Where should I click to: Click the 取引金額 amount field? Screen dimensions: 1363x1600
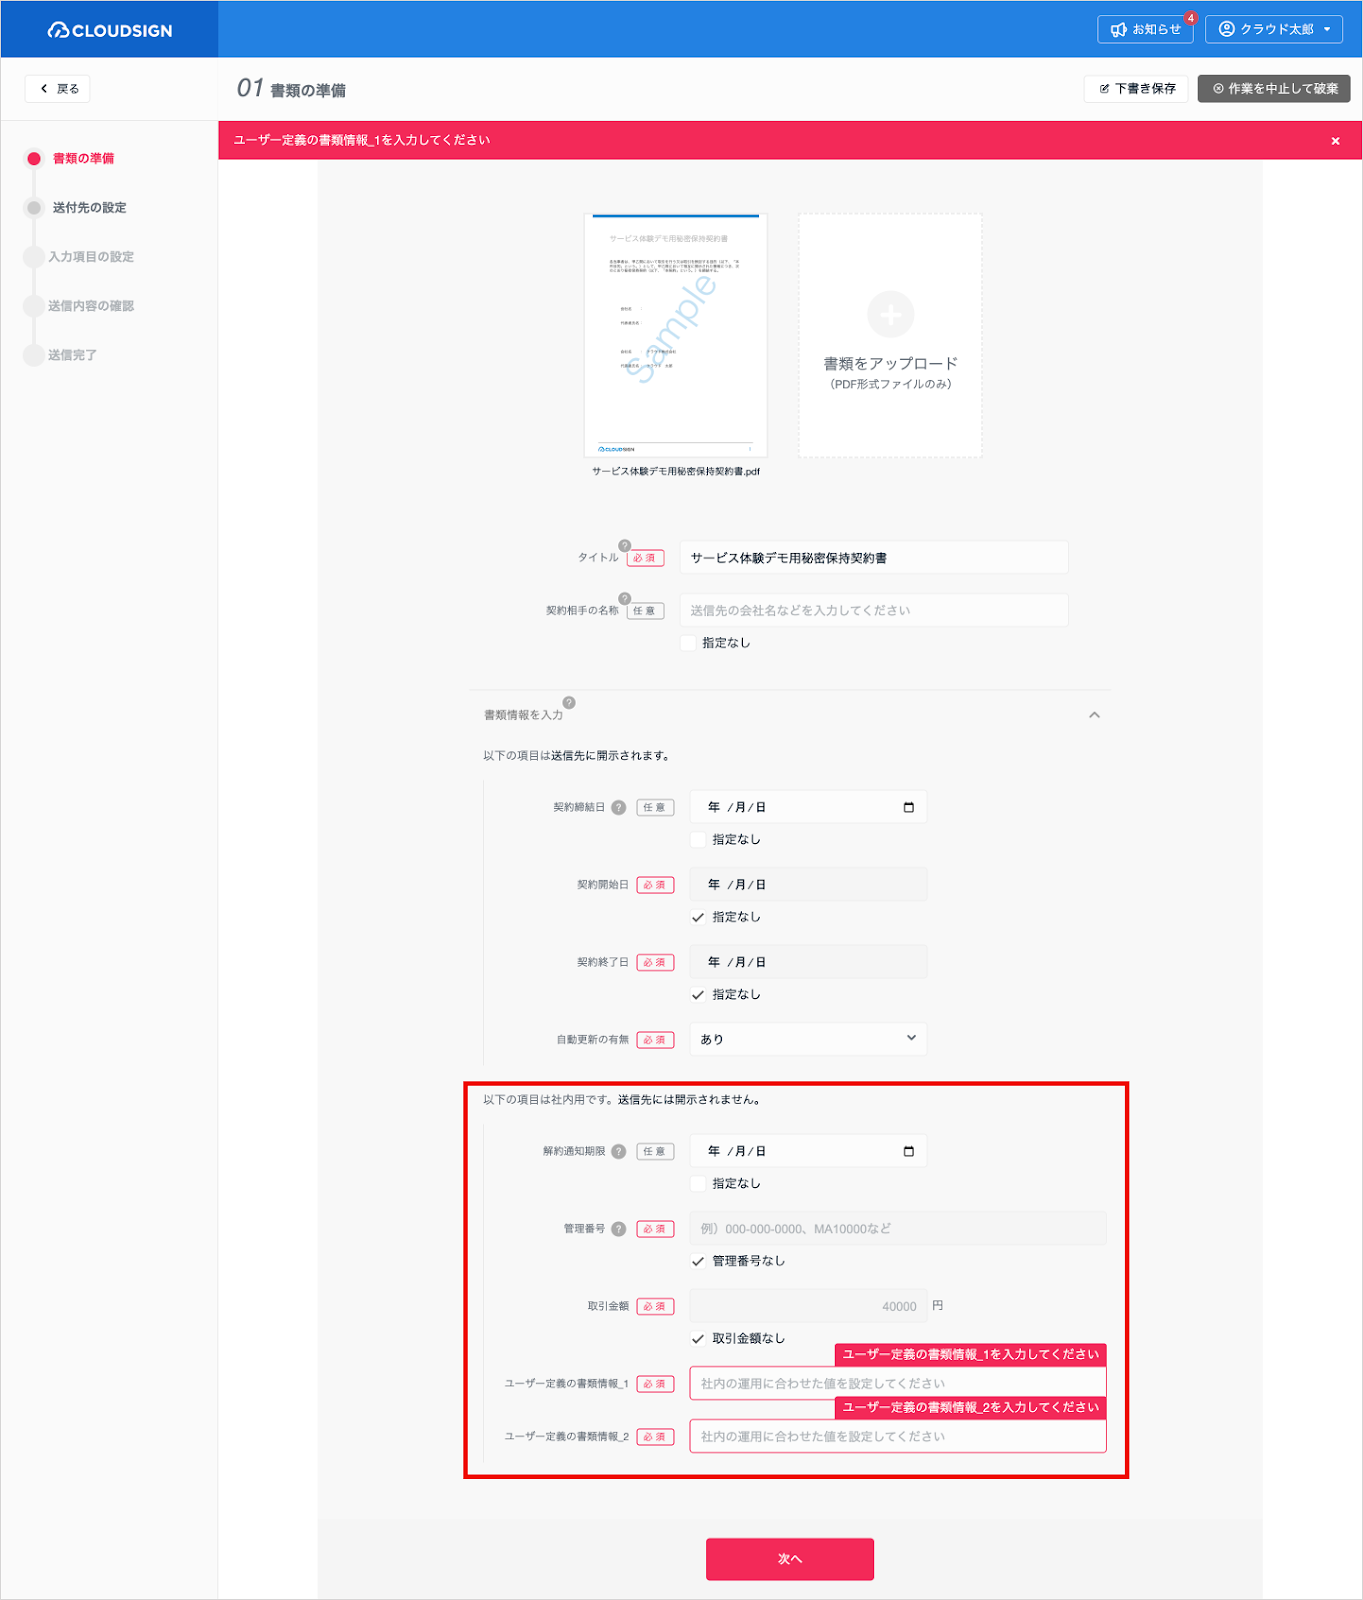pyautogui.click(x=808, y=1306)
